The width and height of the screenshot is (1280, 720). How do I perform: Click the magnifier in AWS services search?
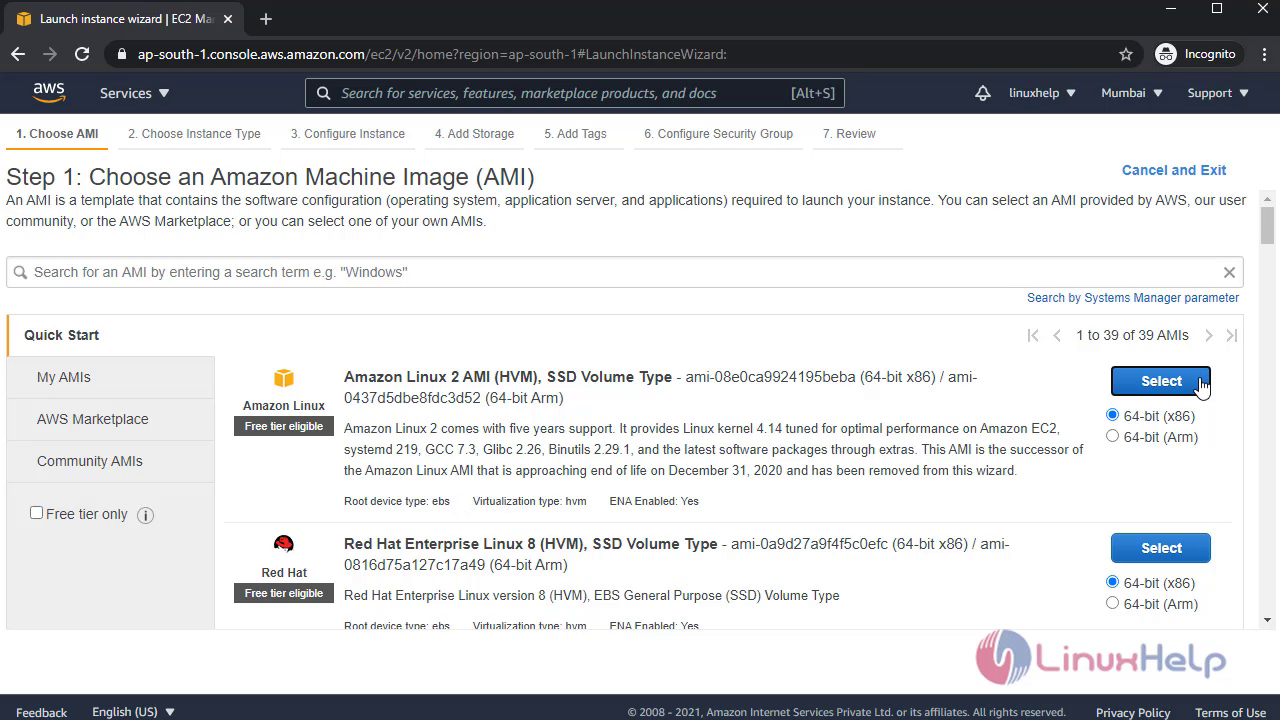click(323, 93)
